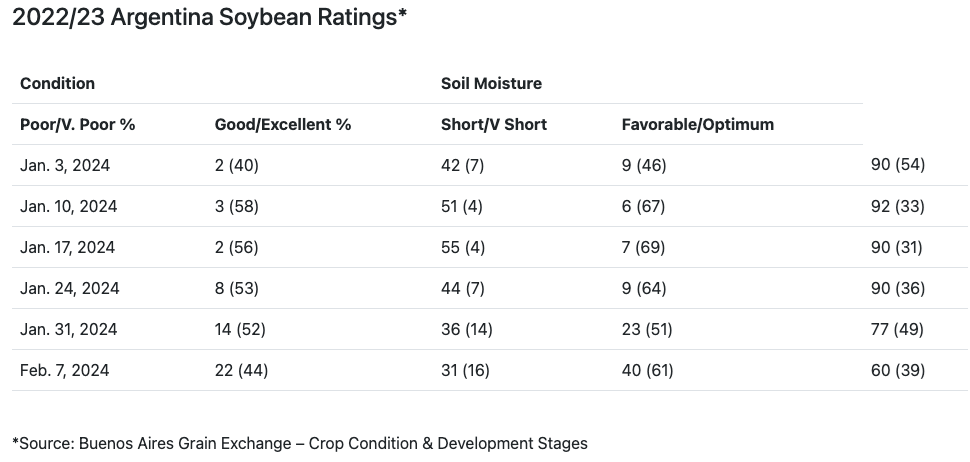Click the 92 (33) cell value

point(898,206)
